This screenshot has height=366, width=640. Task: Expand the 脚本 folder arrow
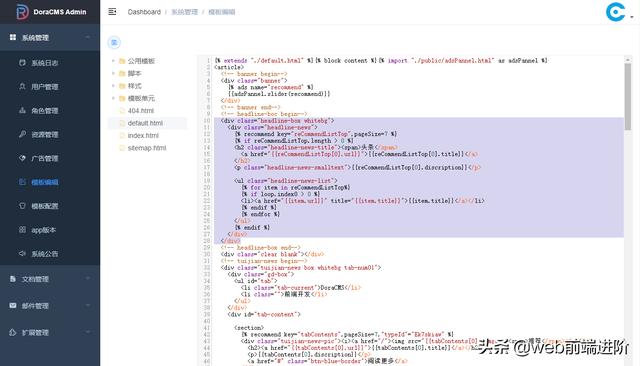pos(113,73)
